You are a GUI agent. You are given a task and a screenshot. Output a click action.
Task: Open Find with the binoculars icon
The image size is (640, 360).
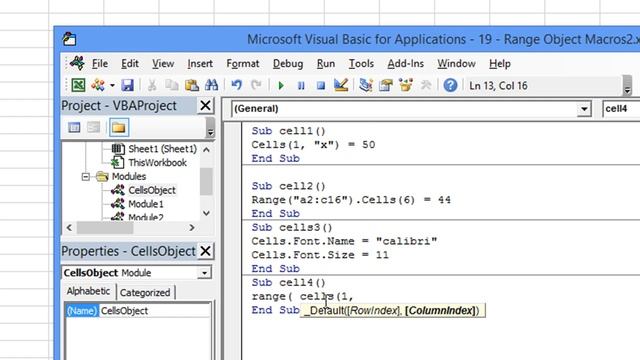tap(211, 85)
